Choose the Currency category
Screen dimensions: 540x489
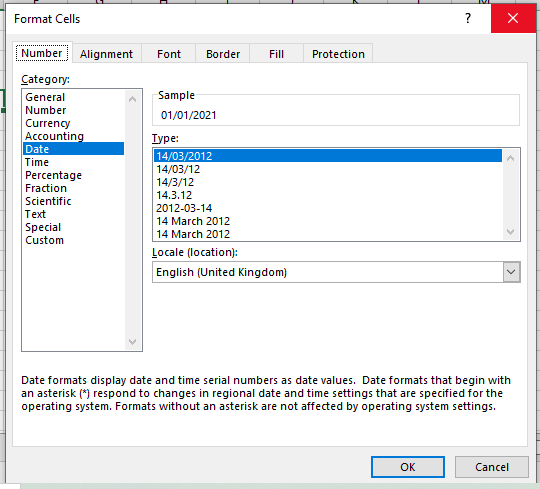point(73,123)
